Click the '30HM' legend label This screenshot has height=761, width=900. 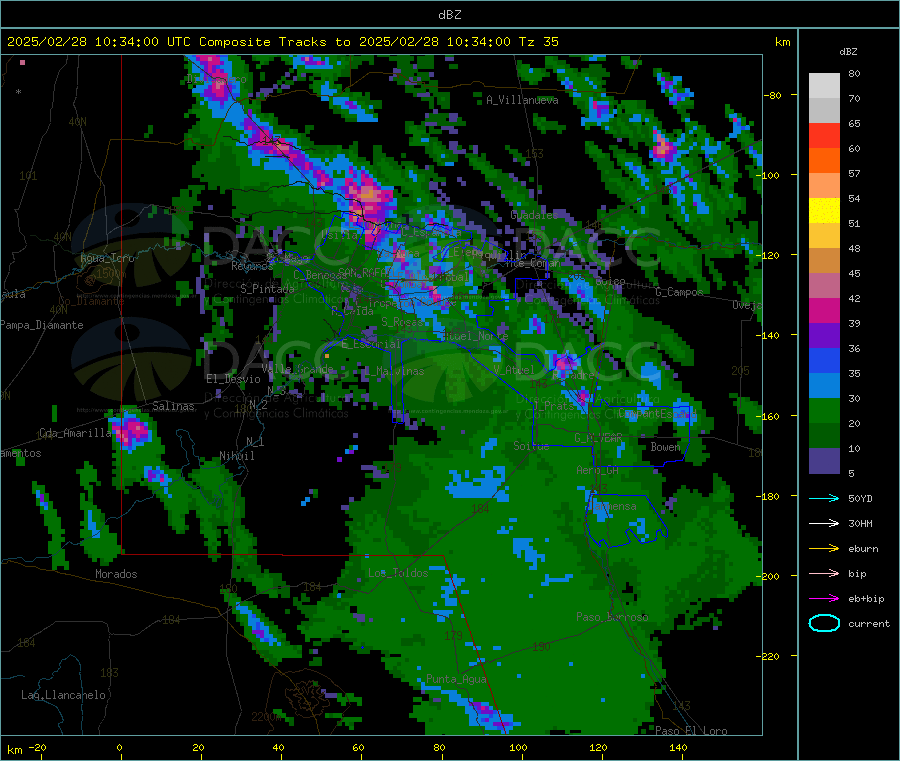(x=860, y=523)
